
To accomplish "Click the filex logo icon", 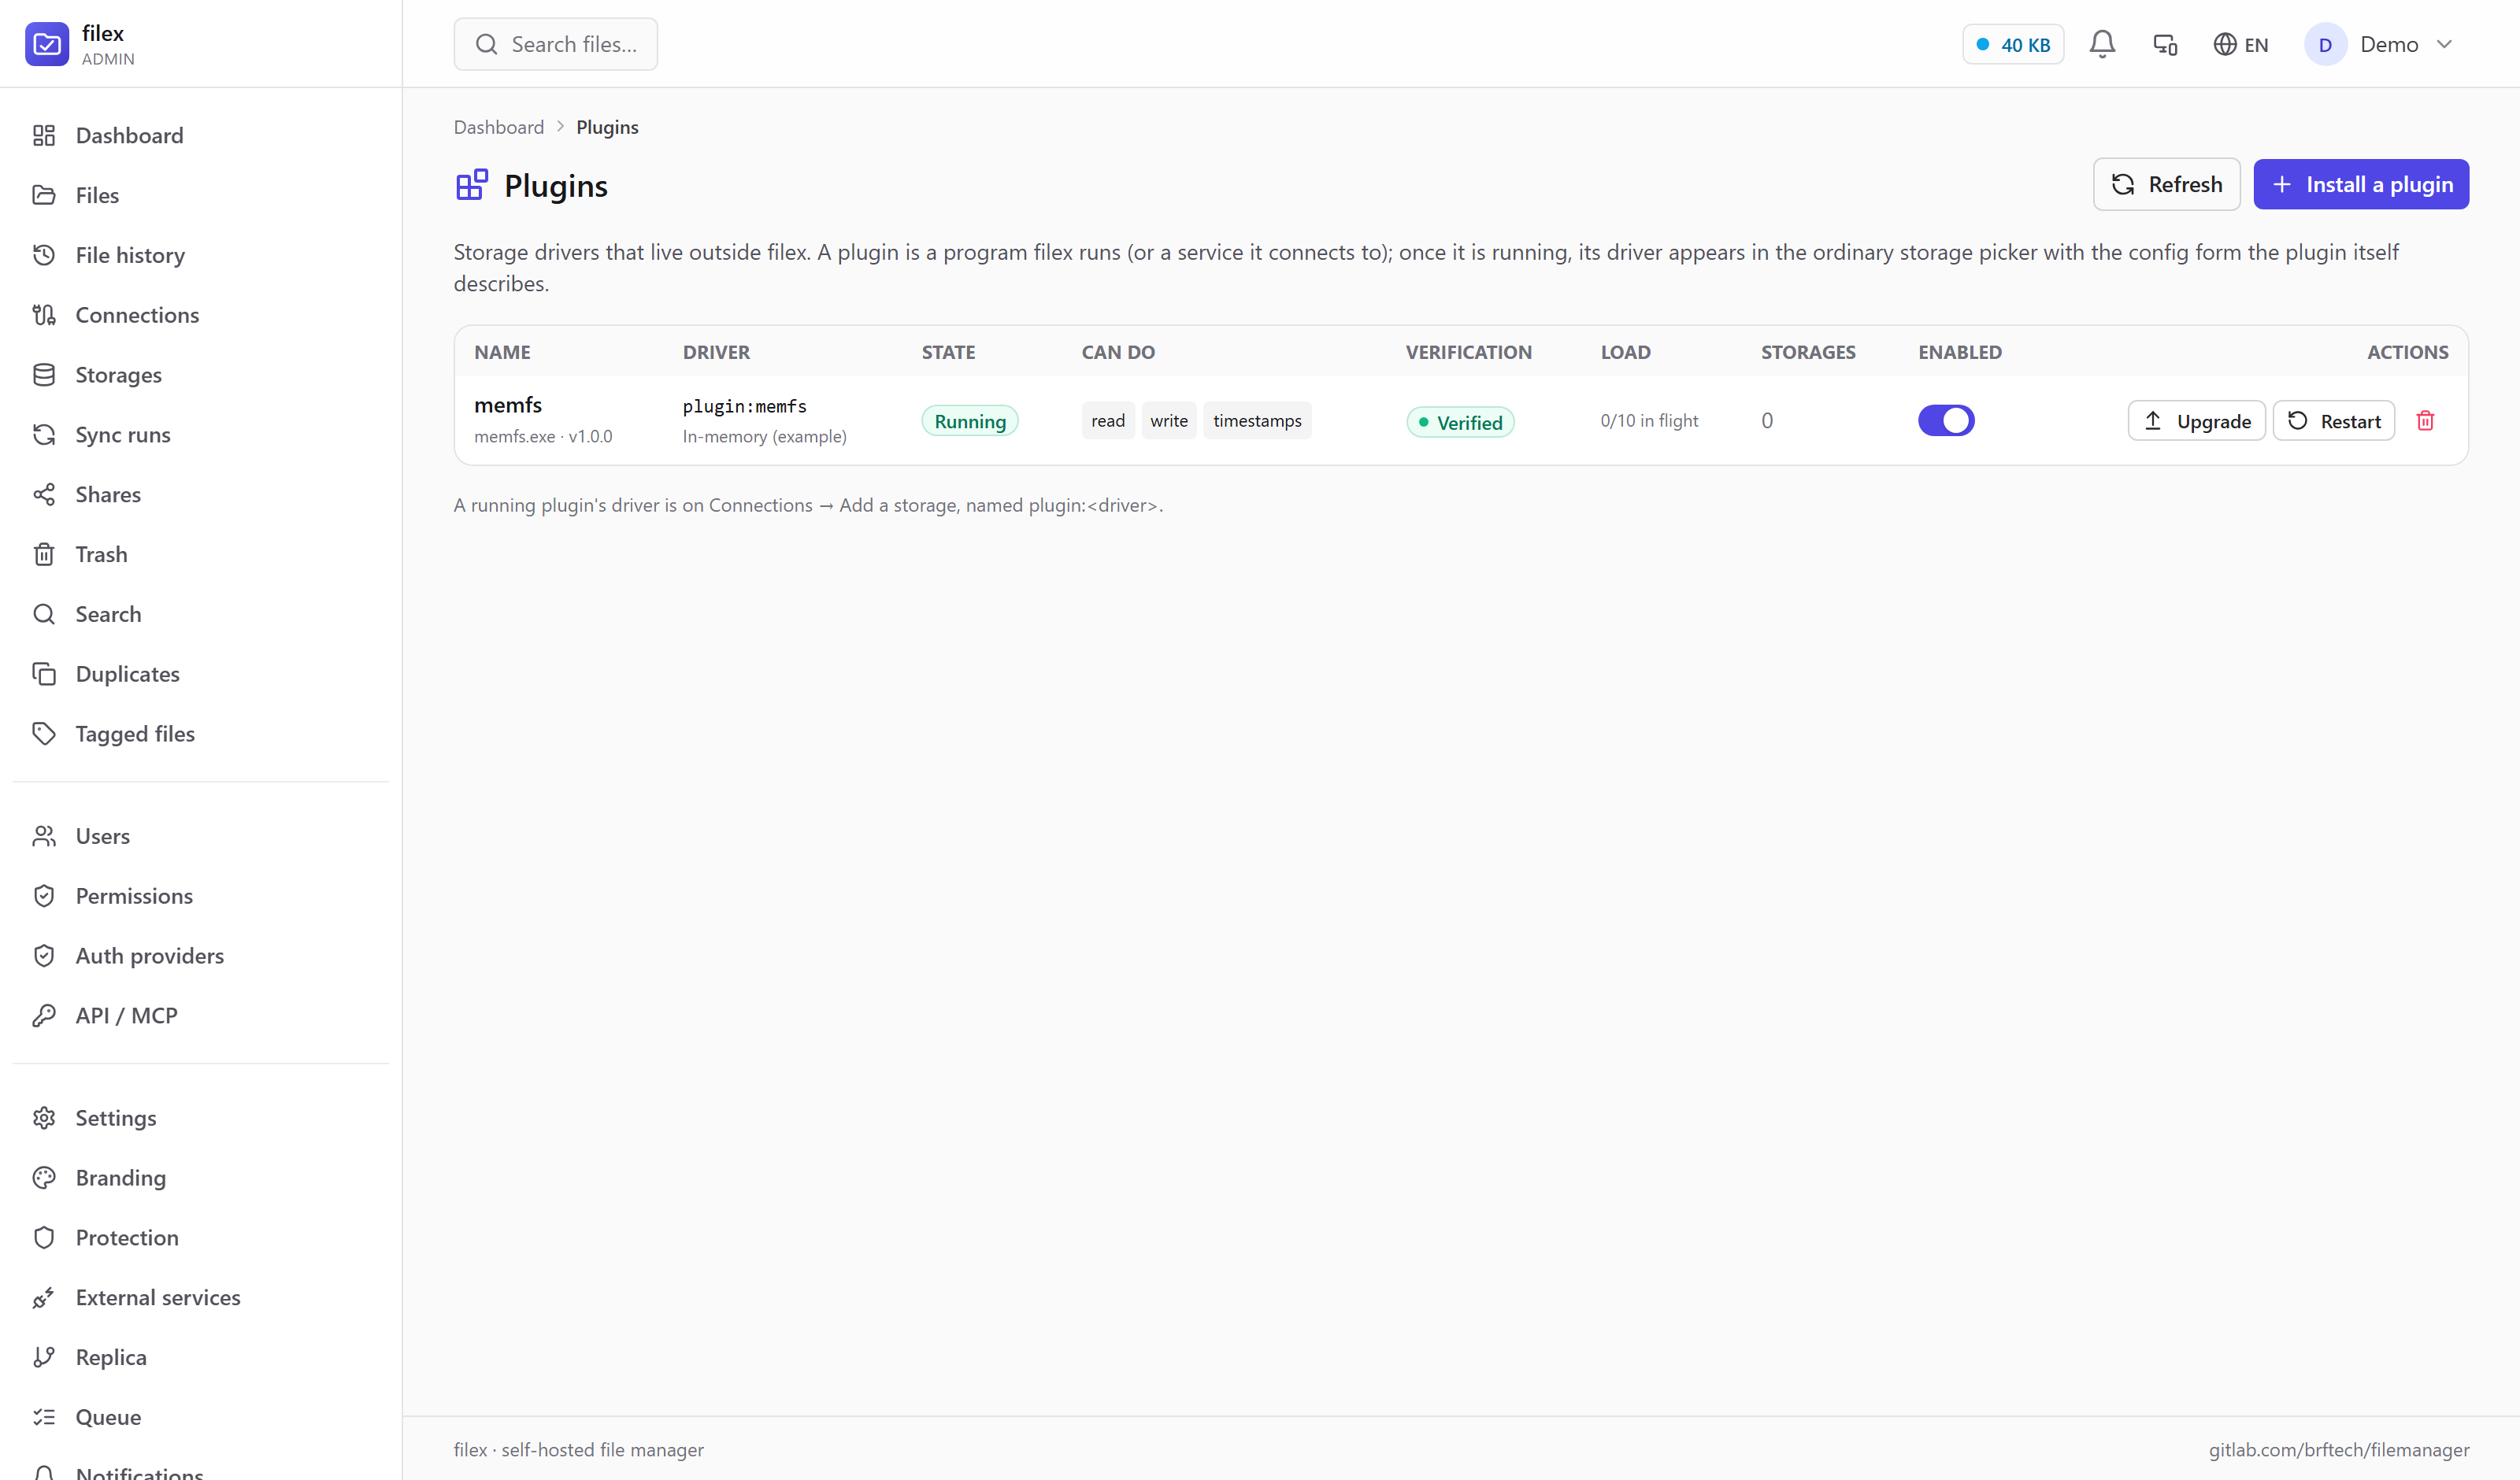I will tap(47, 44).
